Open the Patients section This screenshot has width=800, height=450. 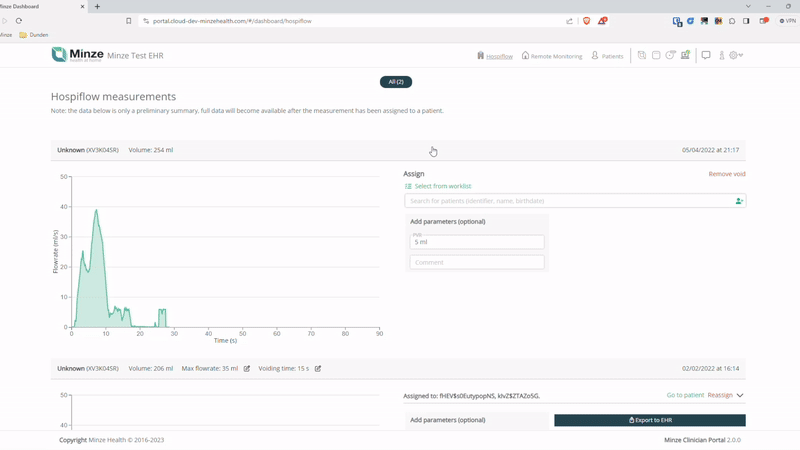coord(612,56)
